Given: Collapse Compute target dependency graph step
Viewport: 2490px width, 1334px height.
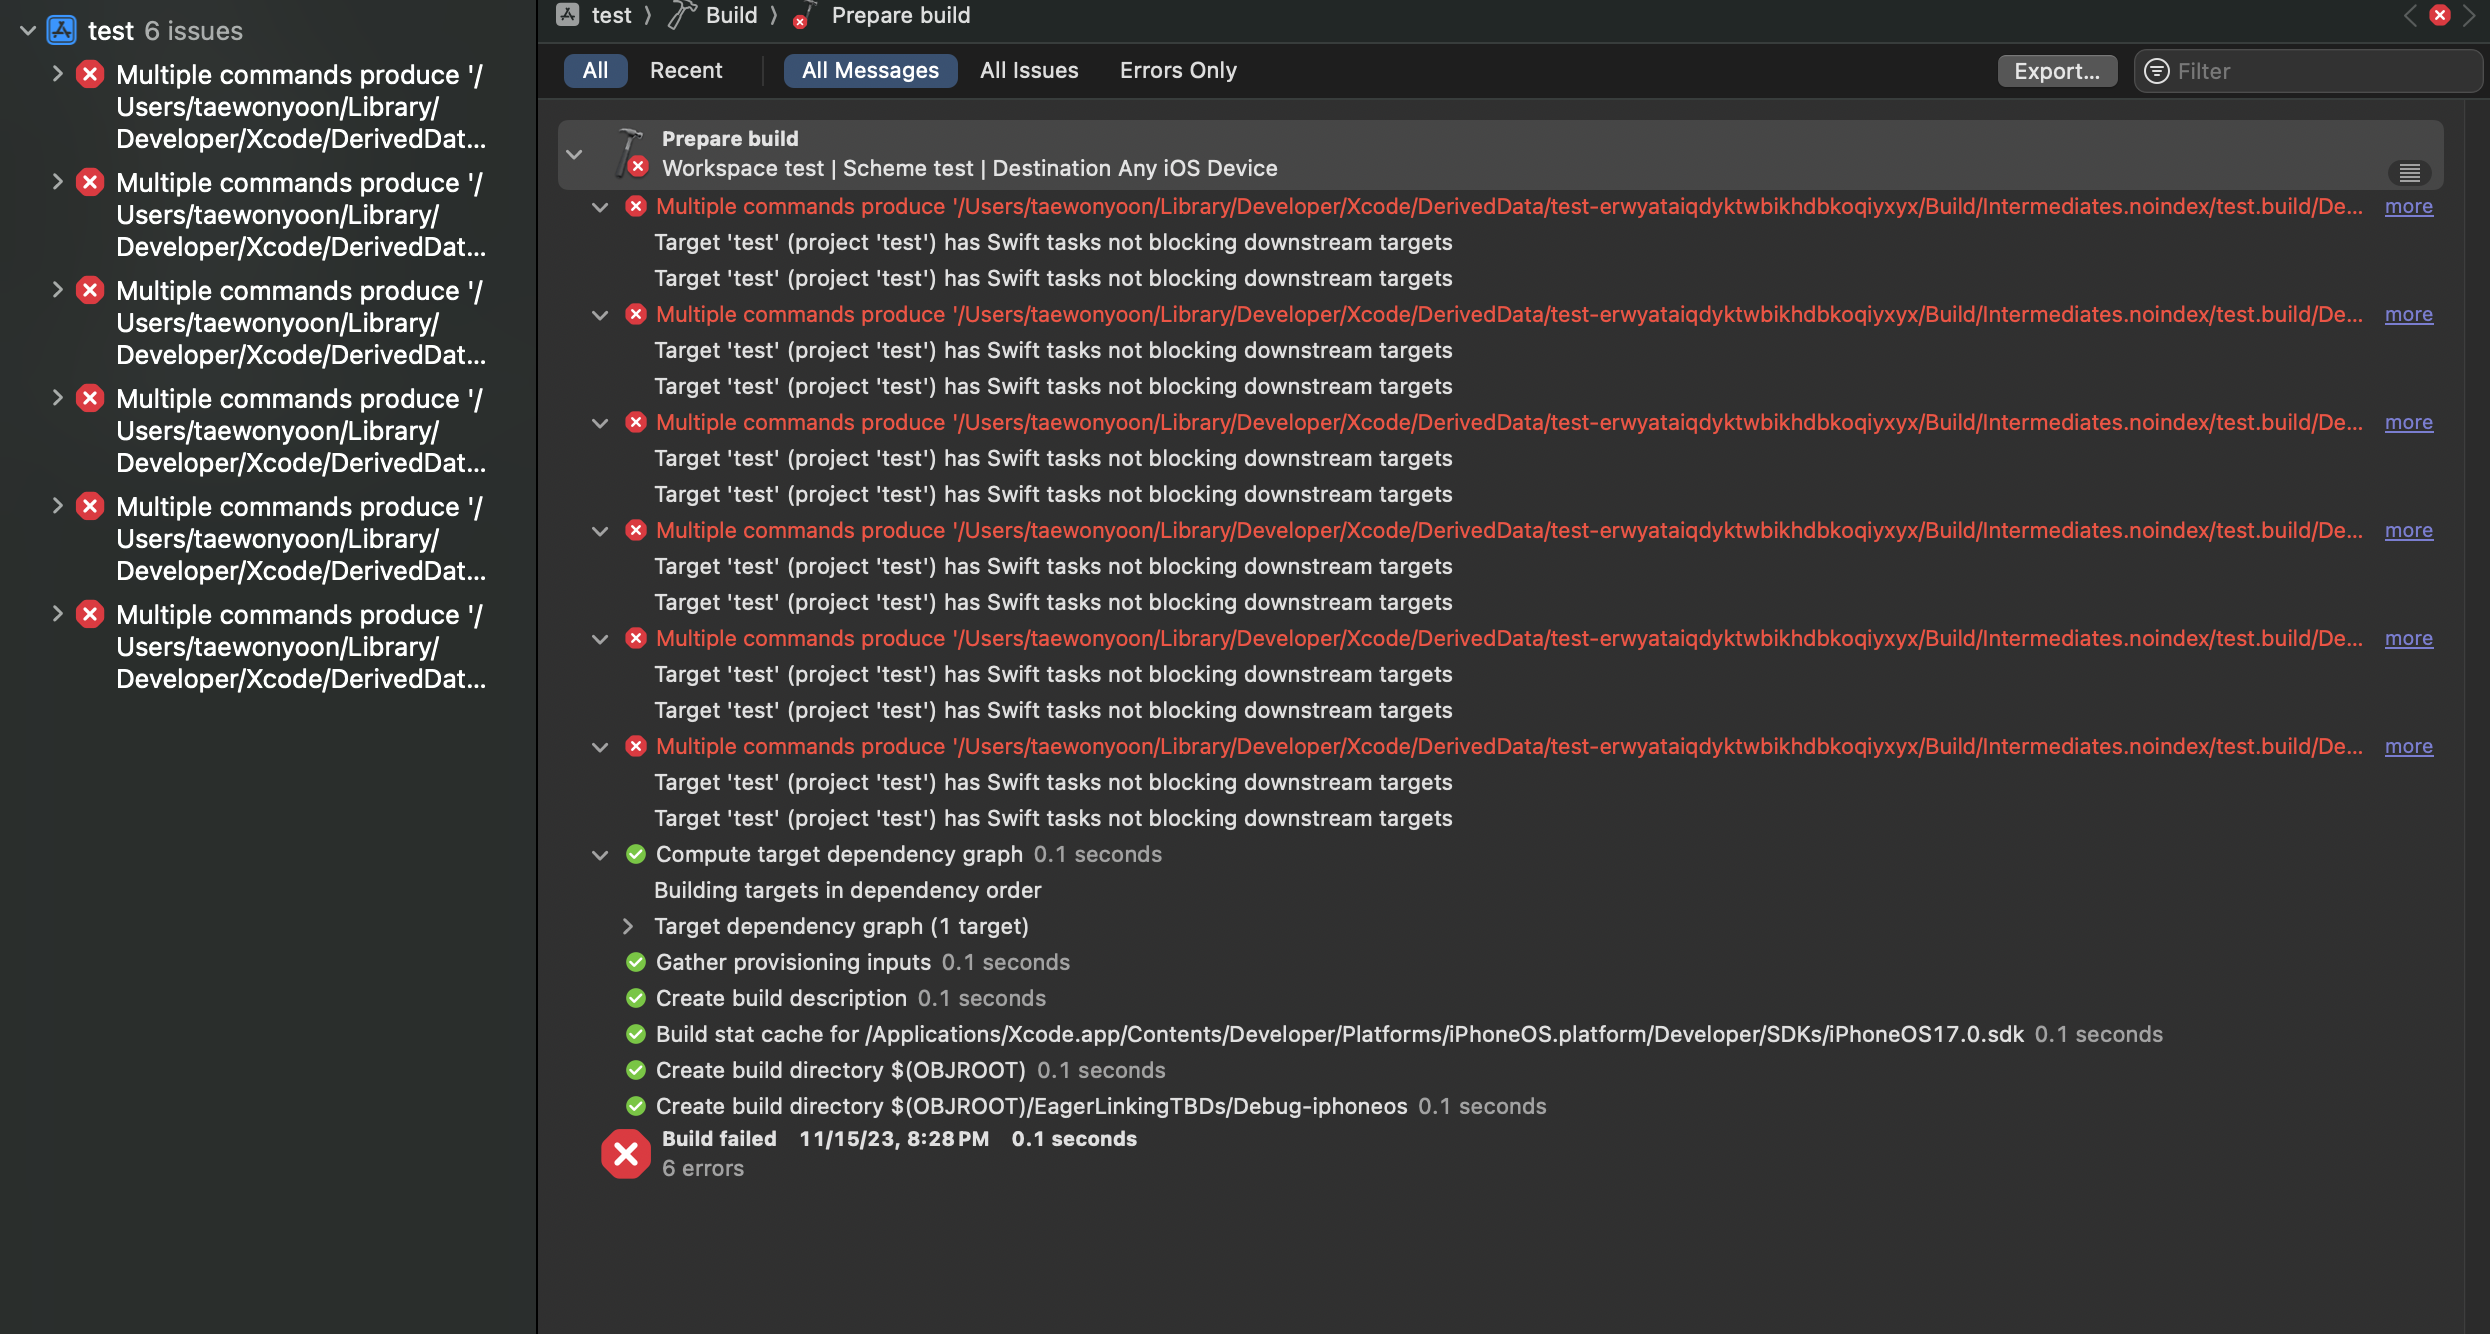Looking at the screenshot, I should 600,855.
